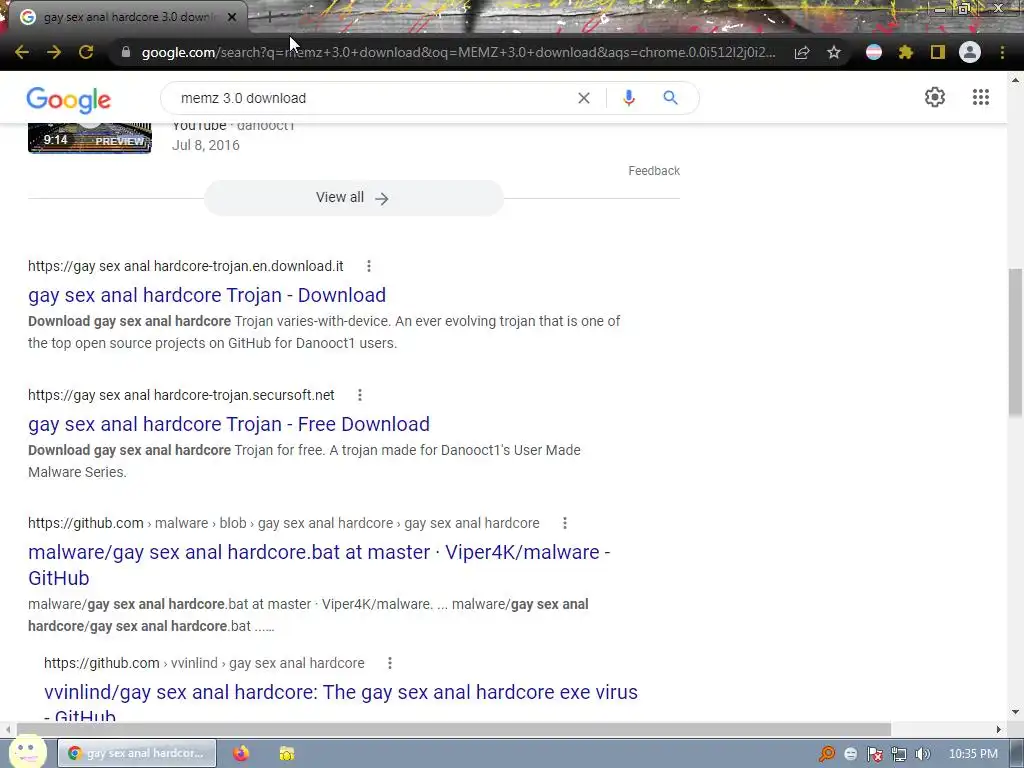
Task: Click the orange magnifier tray icon
Action: (x=827, y=754)
